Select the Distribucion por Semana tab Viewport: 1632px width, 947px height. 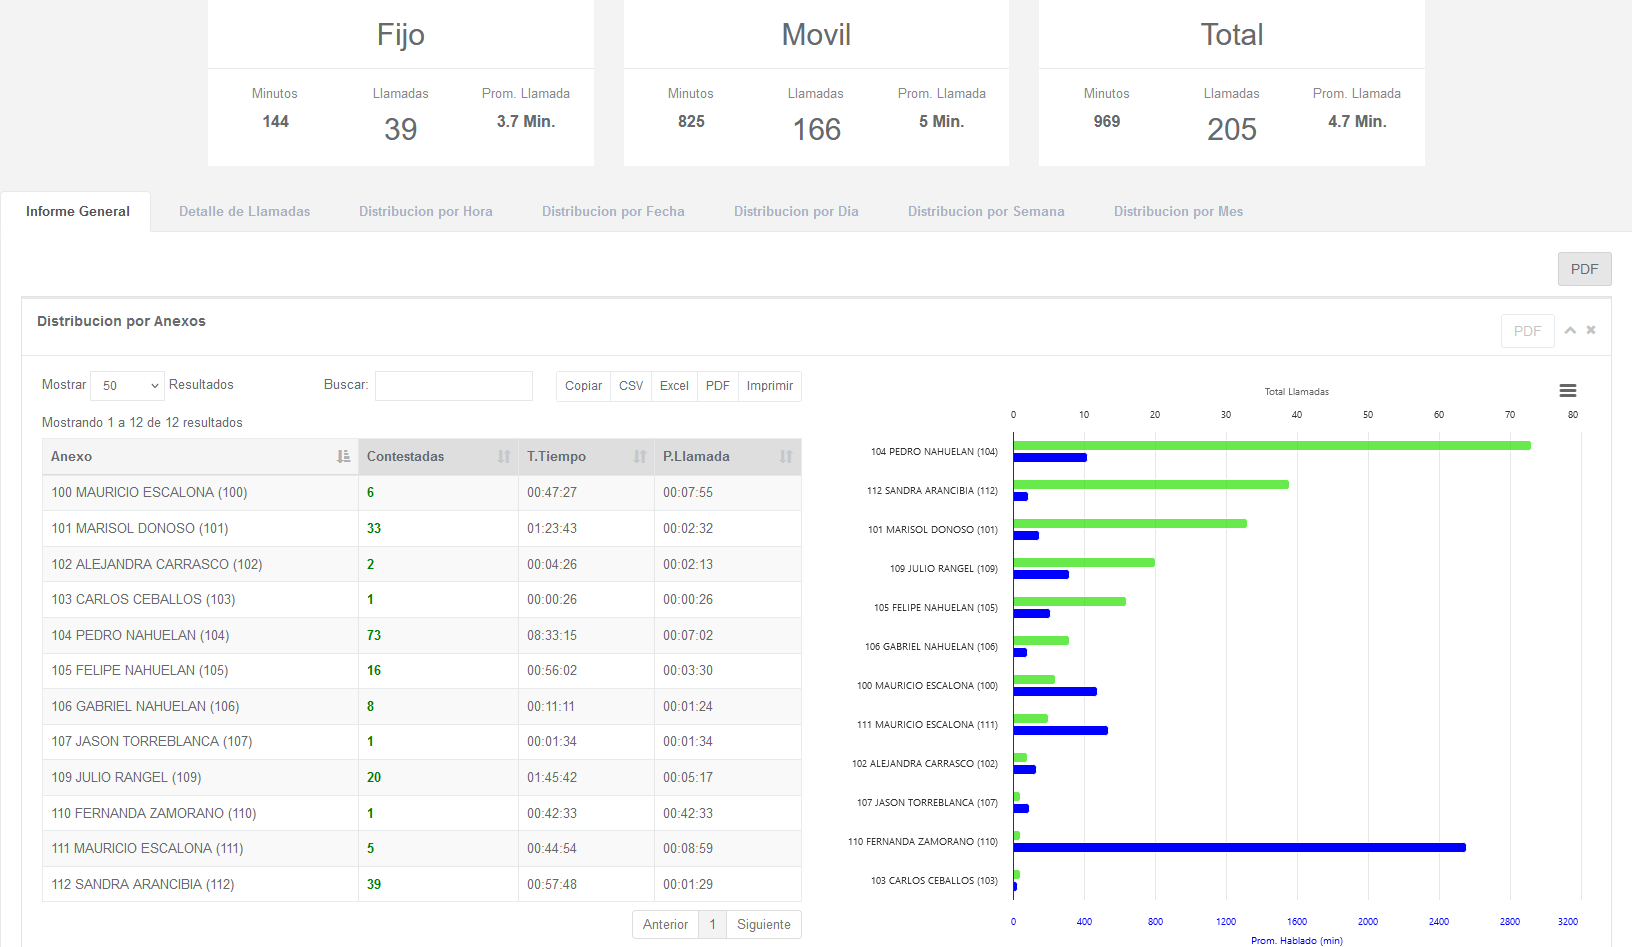click(985, 212)
